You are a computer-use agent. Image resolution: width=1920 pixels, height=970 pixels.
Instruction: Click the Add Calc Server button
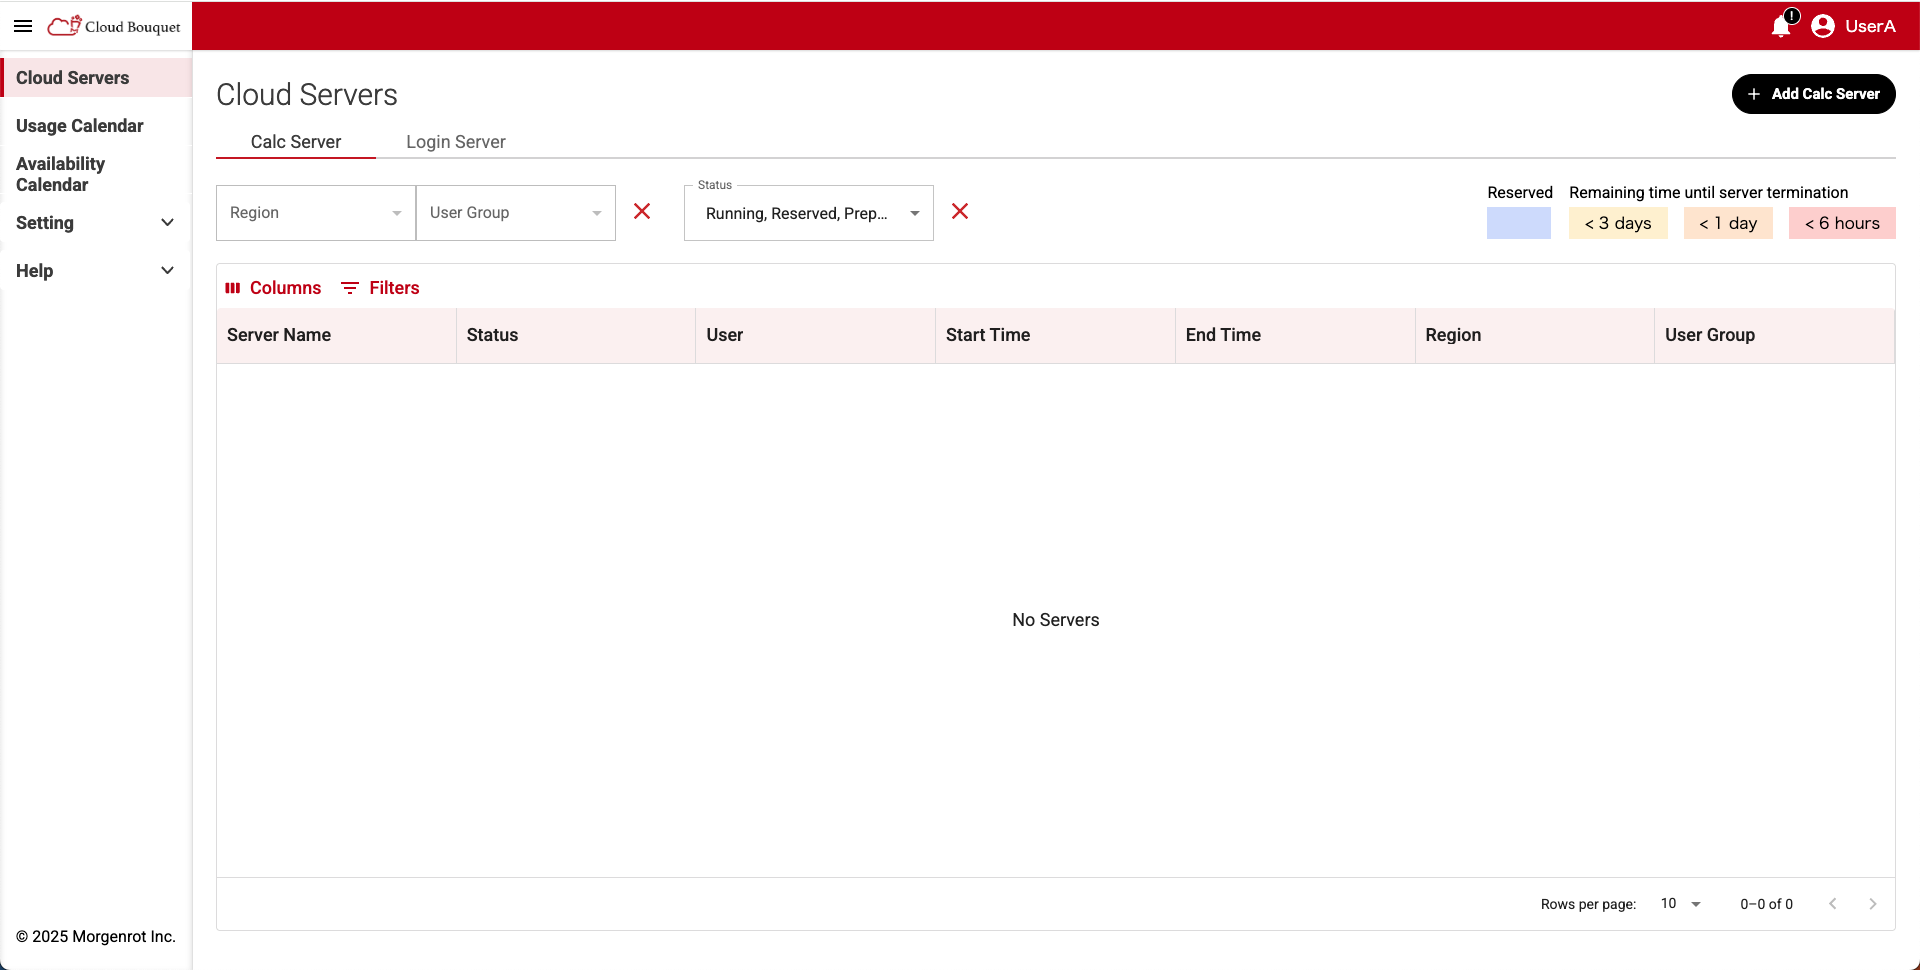coord(1813,94)
